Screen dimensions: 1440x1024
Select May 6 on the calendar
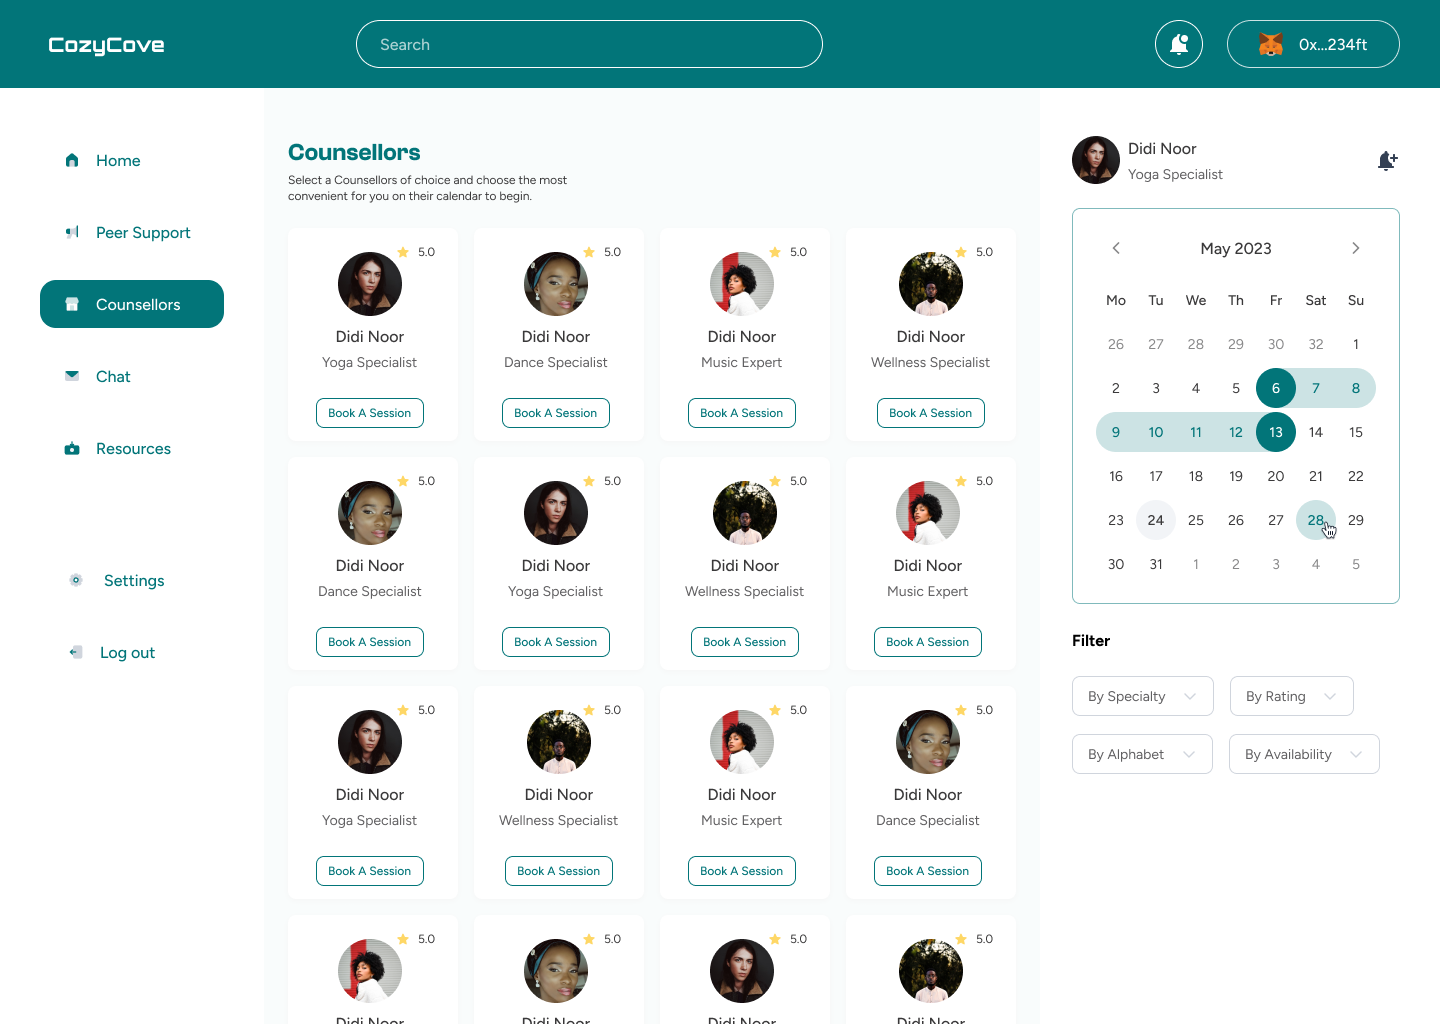1276,388
